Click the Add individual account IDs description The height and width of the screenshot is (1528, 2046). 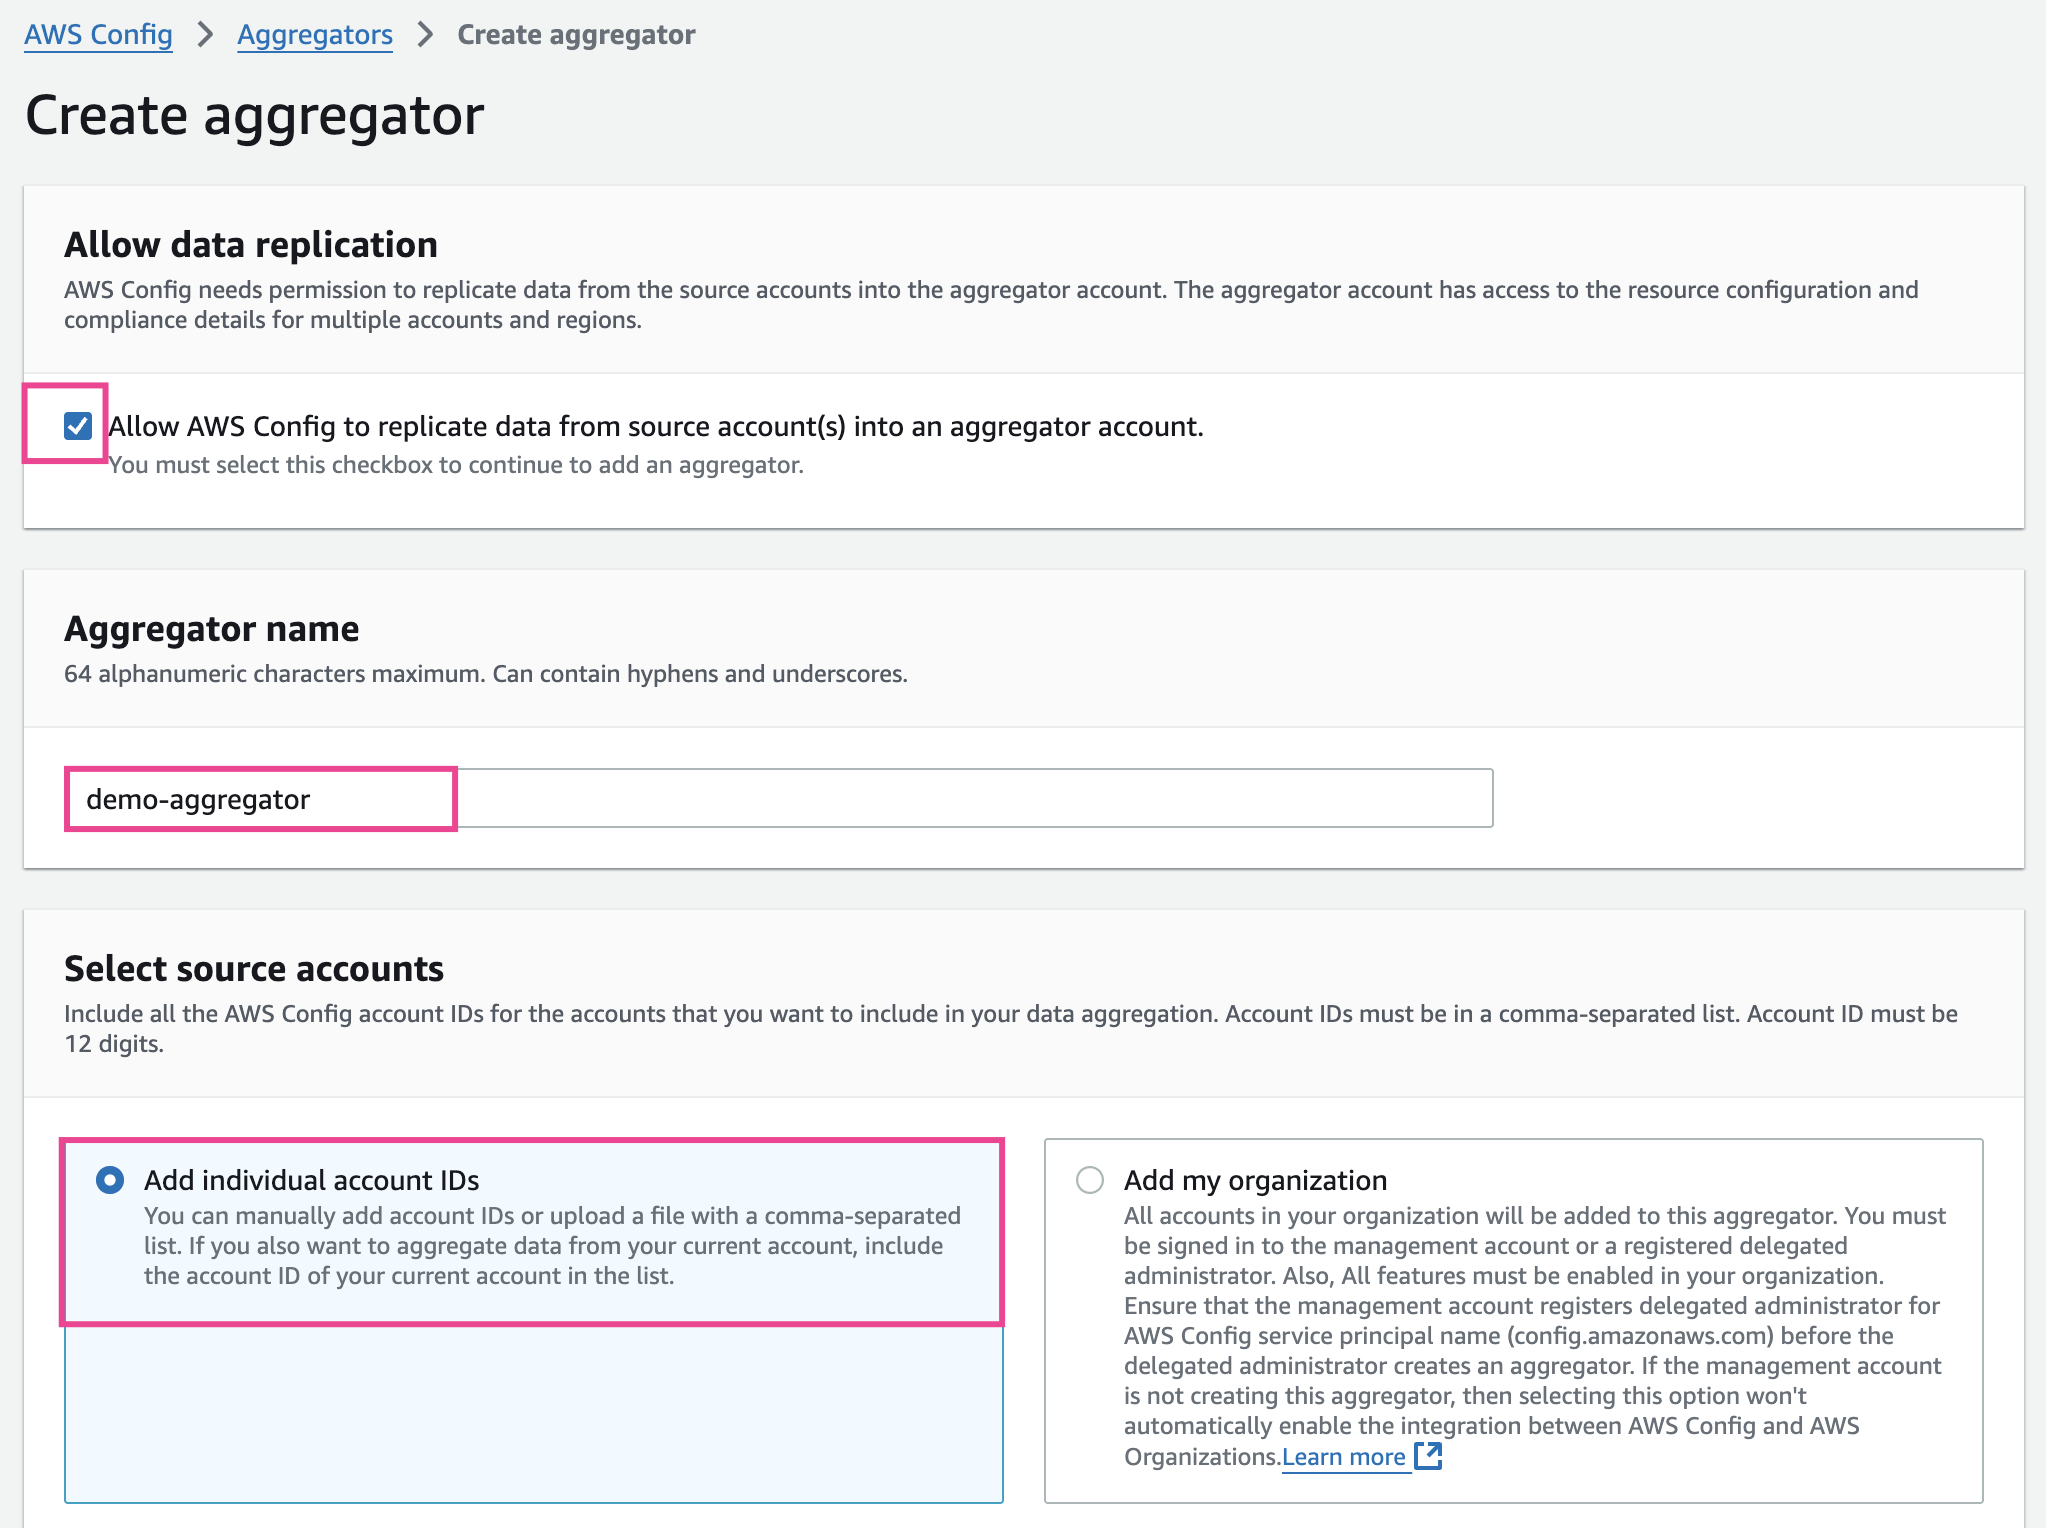551,1246
